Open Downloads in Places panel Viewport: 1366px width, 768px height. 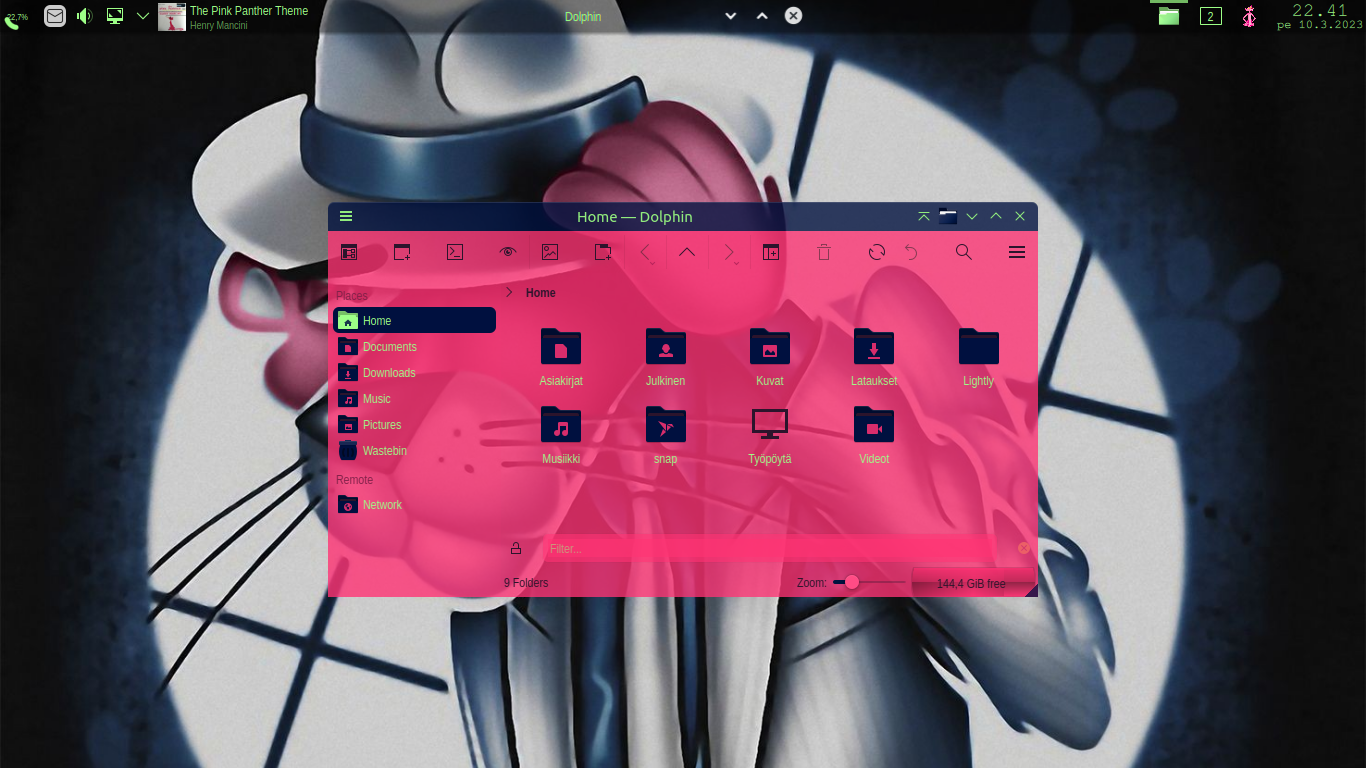tap(415, 372)
